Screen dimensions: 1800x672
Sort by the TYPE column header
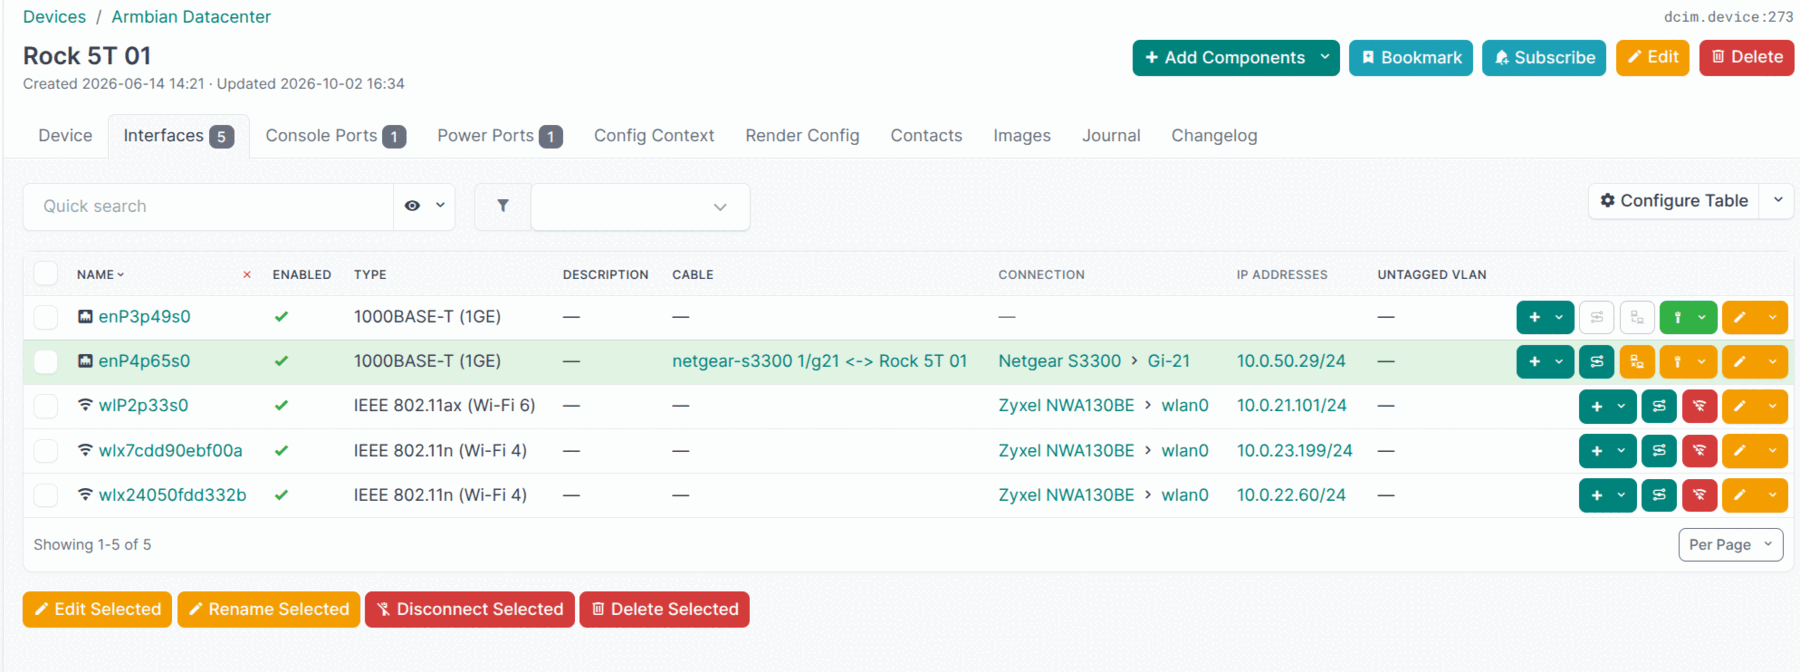click(x=370, y=275)
